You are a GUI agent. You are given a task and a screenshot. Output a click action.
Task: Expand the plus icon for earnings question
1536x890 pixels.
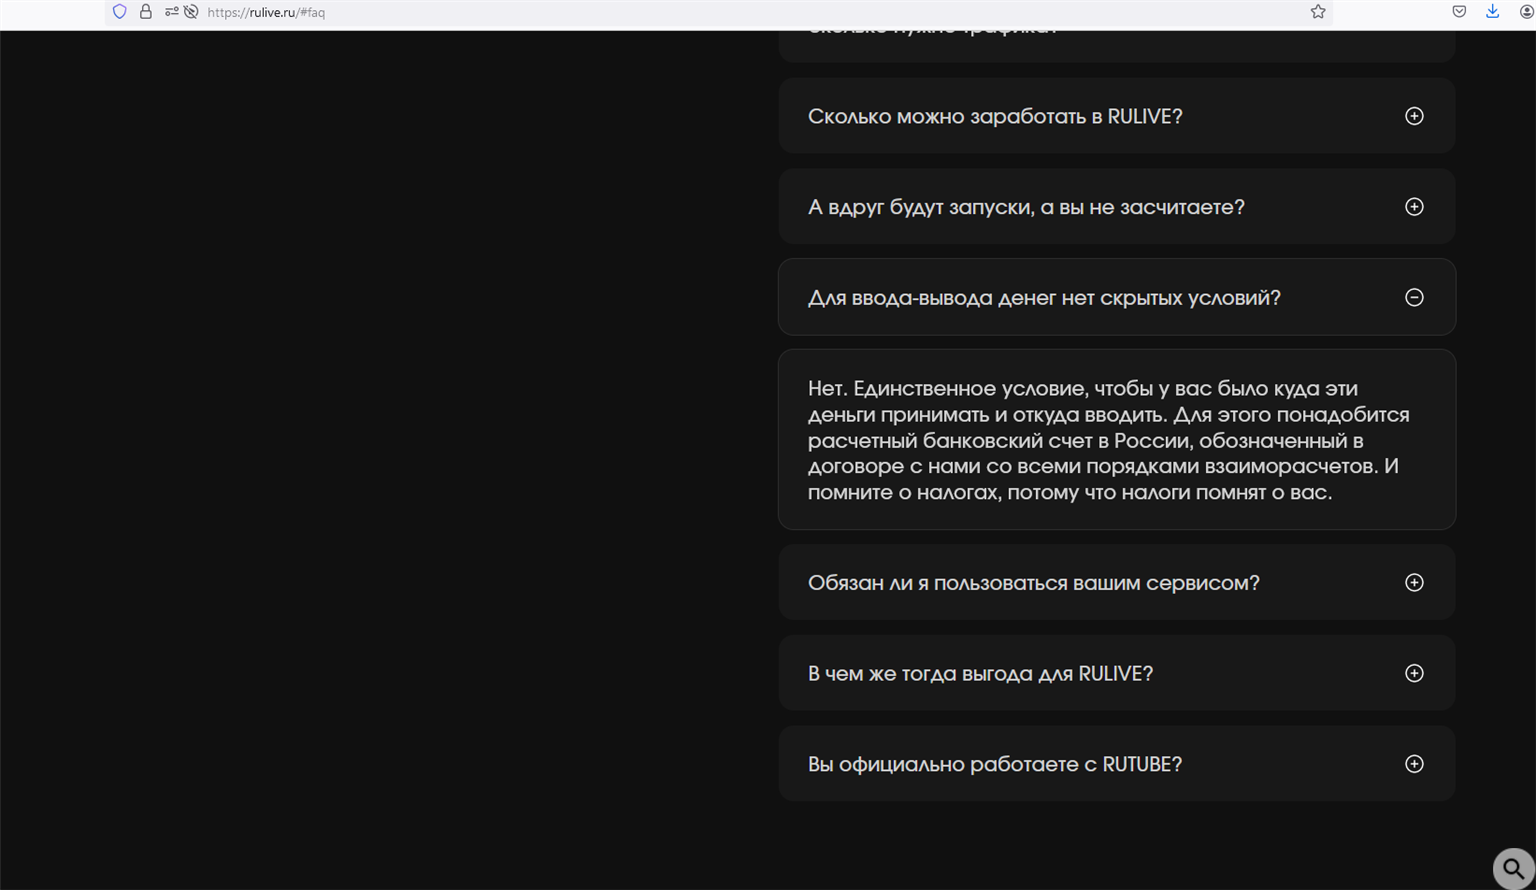1414,116
